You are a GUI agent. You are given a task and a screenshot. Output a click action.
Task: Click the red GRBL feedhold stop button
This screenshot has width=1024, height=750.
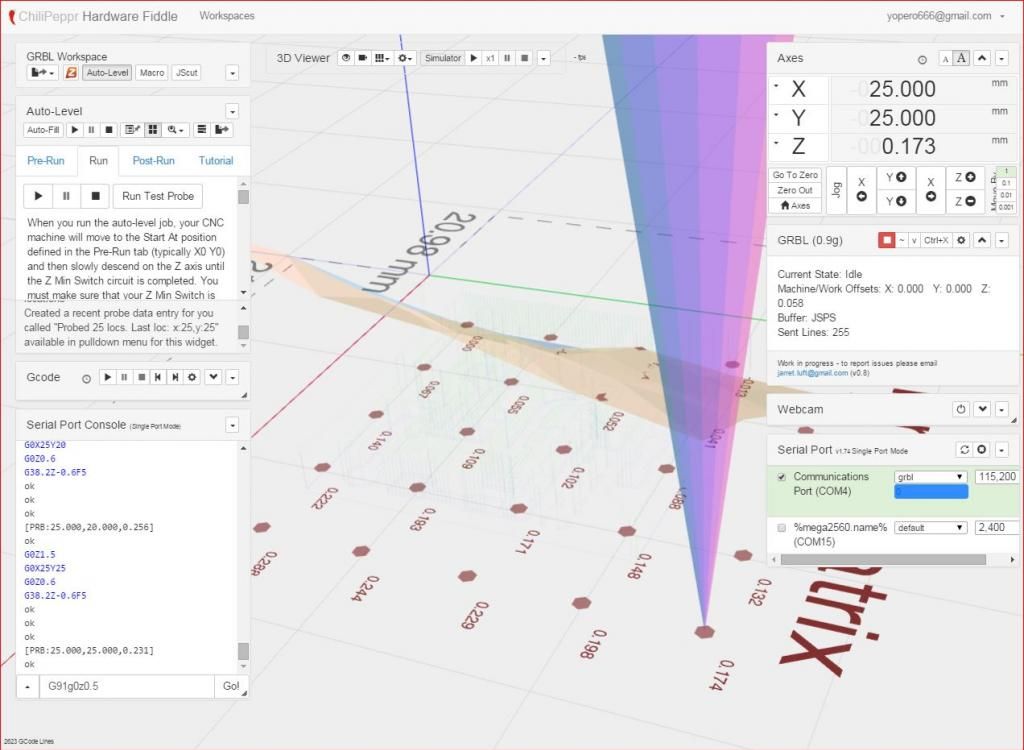pyautogui.click(x=886, y=240)
